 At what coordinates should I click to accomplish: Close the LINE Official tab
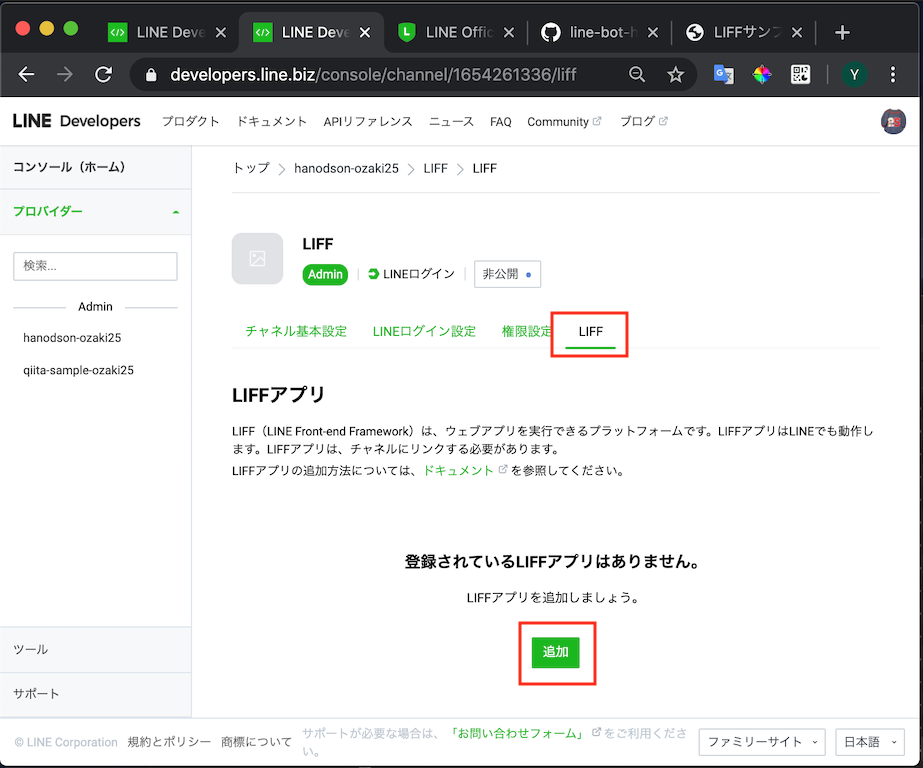(509, 33)
